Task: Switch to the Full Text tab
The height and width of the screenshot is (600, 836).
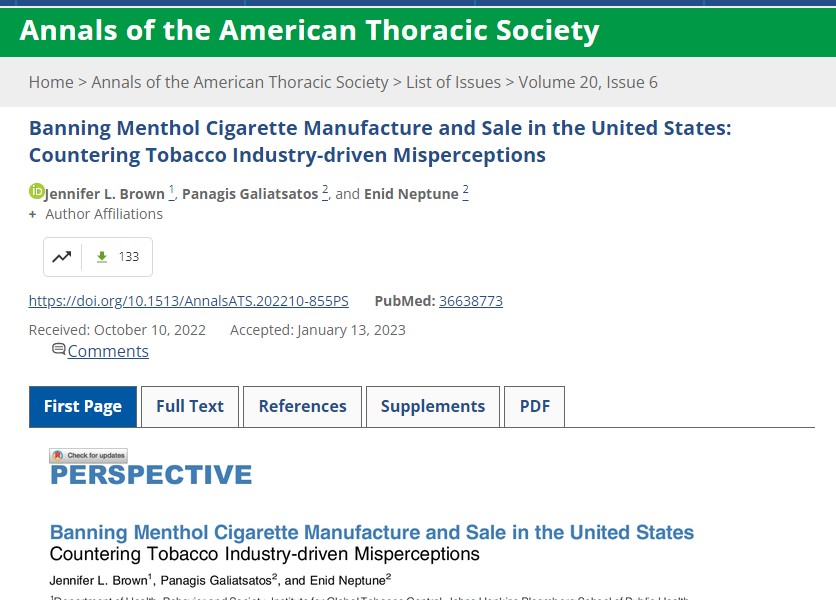Action: (x=189, y=406)
